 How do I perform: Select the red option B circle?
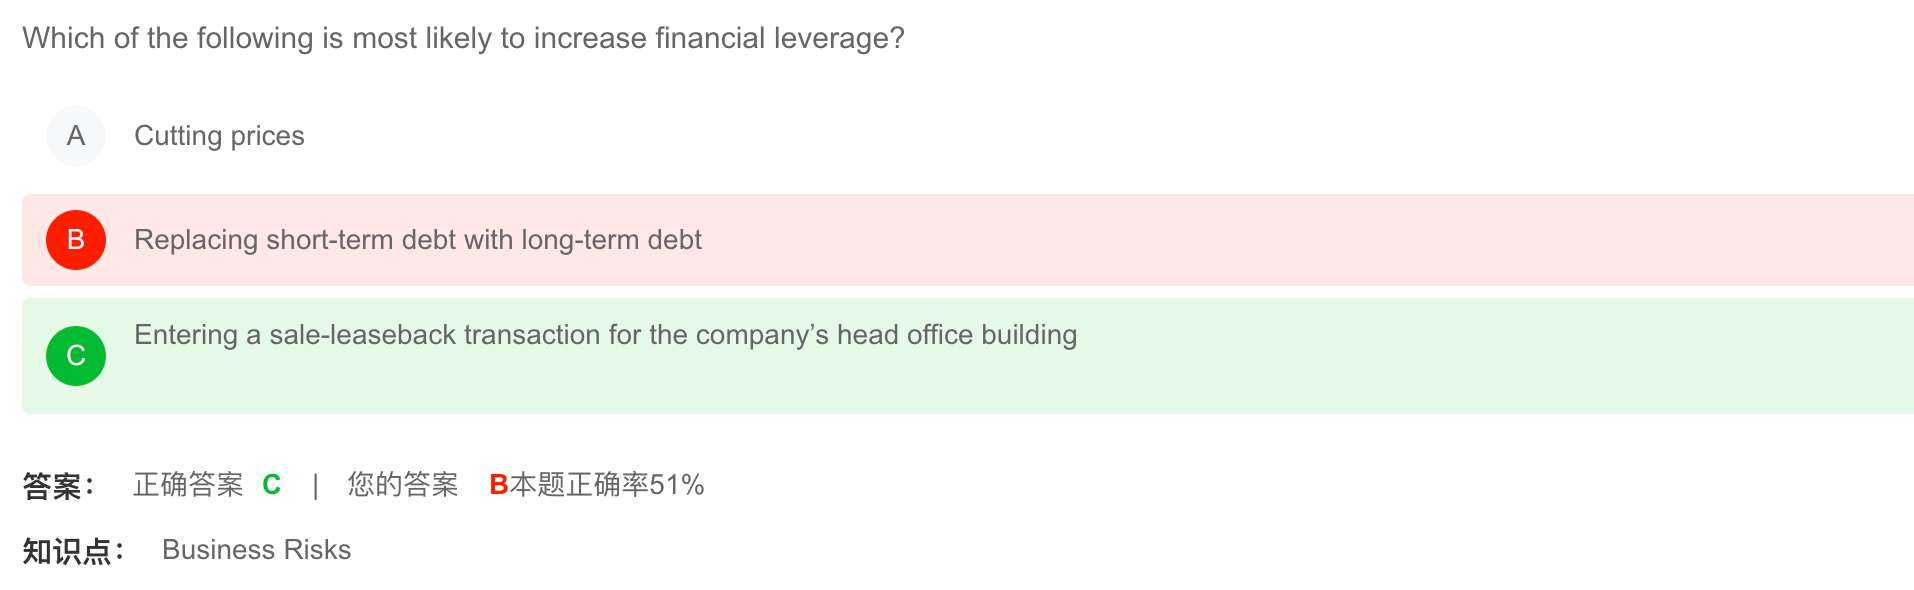click(76, 240)
